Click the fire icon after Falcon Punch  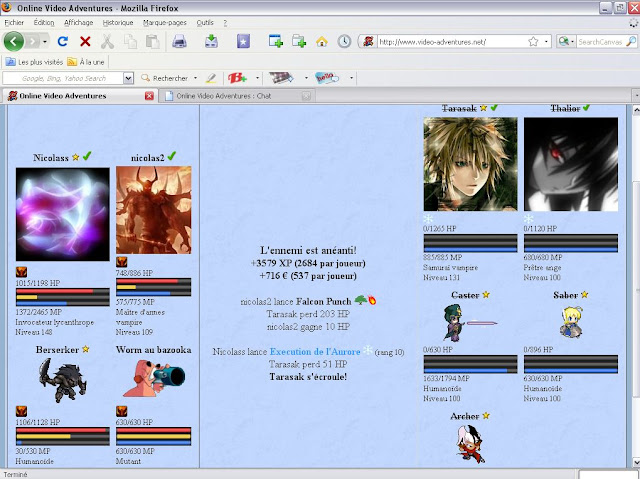click(x=372, y=301)
